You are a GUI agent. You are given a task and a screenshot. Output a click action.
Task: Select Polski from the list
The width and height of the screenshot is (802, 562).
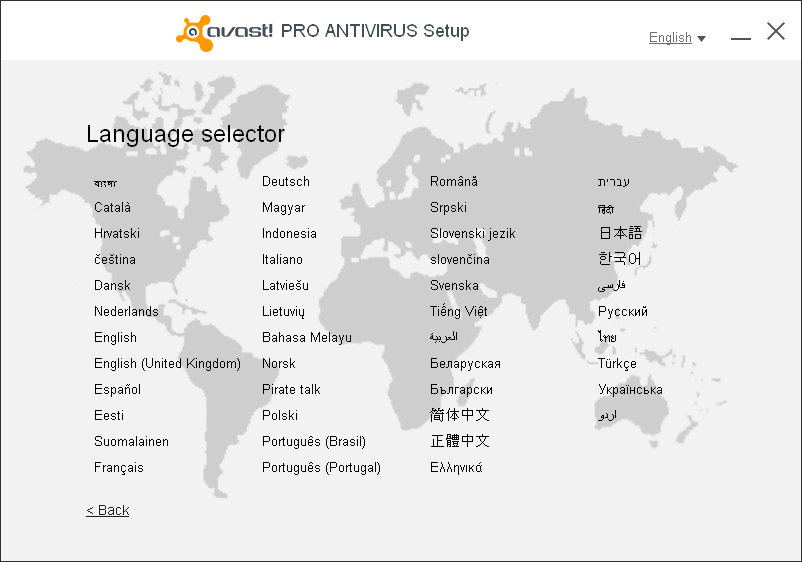pos(280,415)
